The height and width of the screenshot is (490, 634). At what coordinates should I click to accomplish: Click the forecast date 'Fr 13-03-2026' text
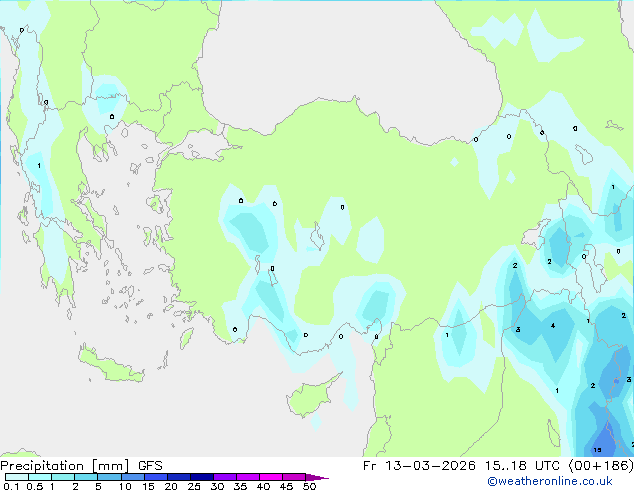point(419,466)
